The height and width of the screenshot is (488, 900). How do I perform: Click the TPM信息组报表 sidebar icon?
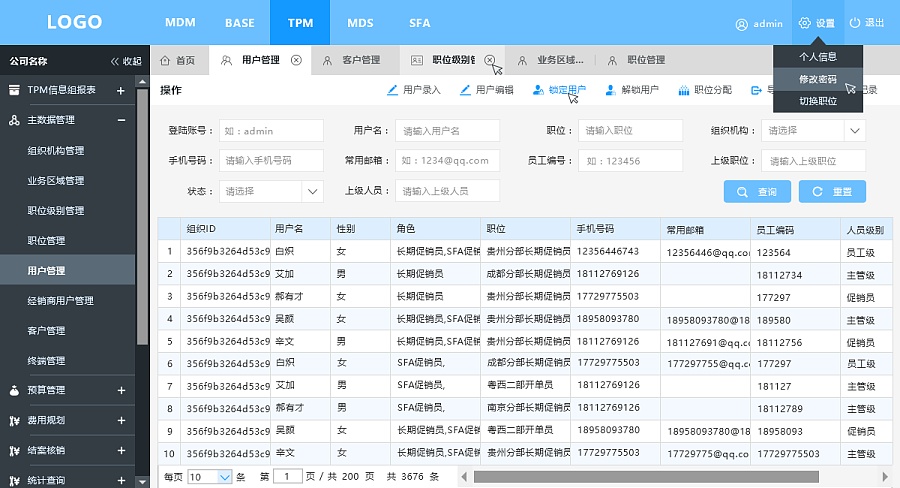(14, 90)
